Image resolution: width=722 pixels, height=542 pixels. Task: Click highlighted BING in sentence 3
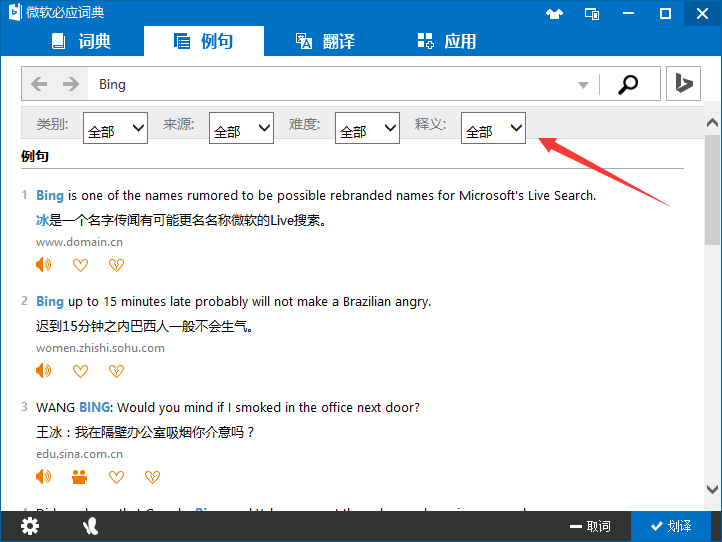click(94, 408)
